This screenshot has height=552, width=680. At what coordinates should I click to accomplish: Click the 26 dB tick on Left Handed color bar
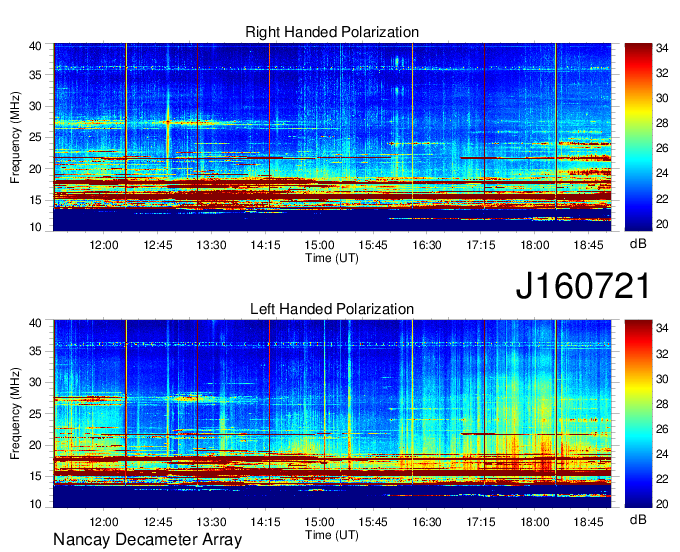pyautogui.click(x=662, y=429)
